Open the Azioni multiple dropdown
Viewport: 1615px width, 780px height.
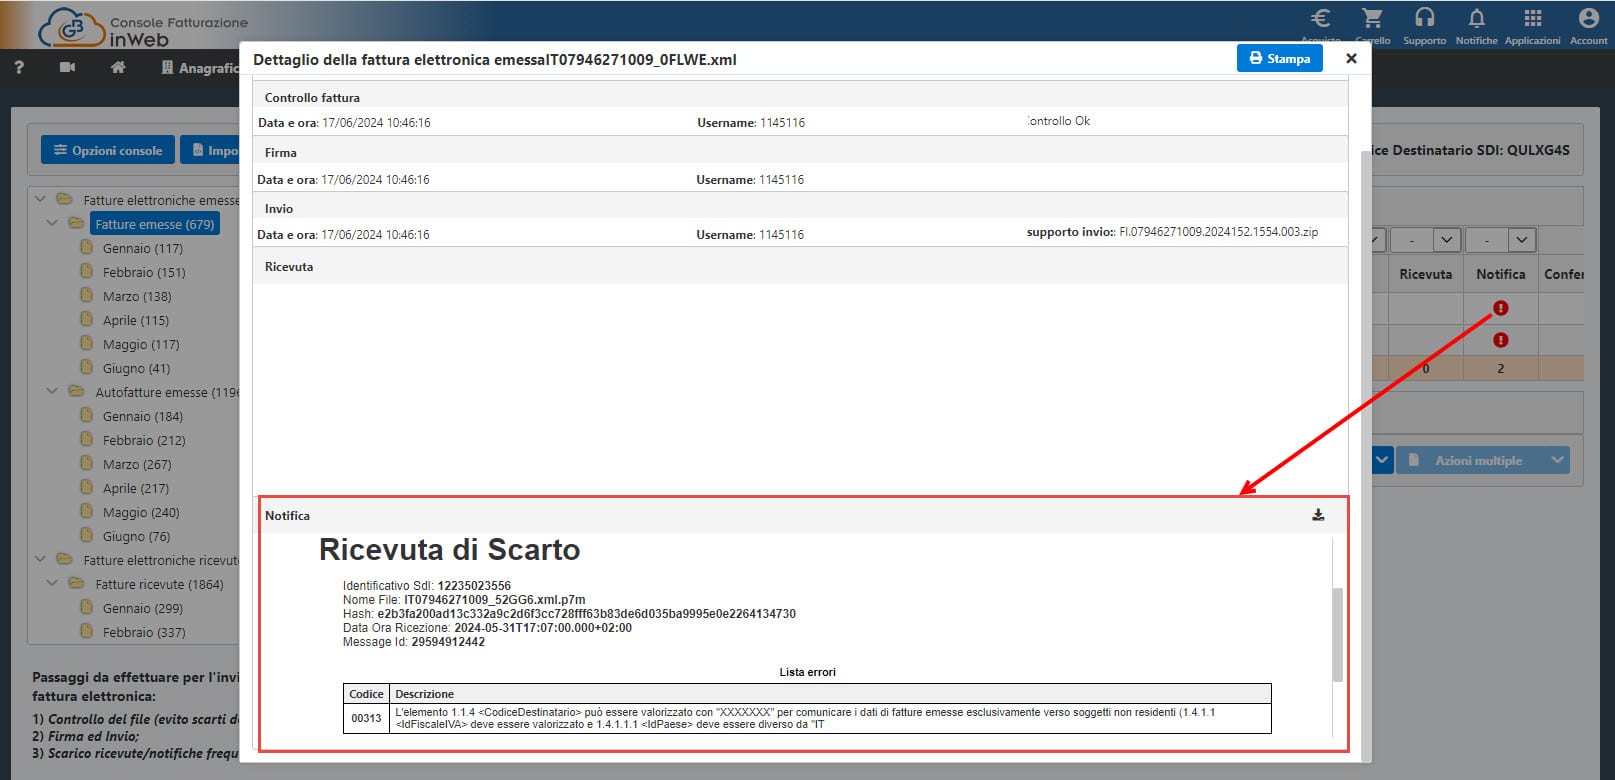[x=1482, y=460]
